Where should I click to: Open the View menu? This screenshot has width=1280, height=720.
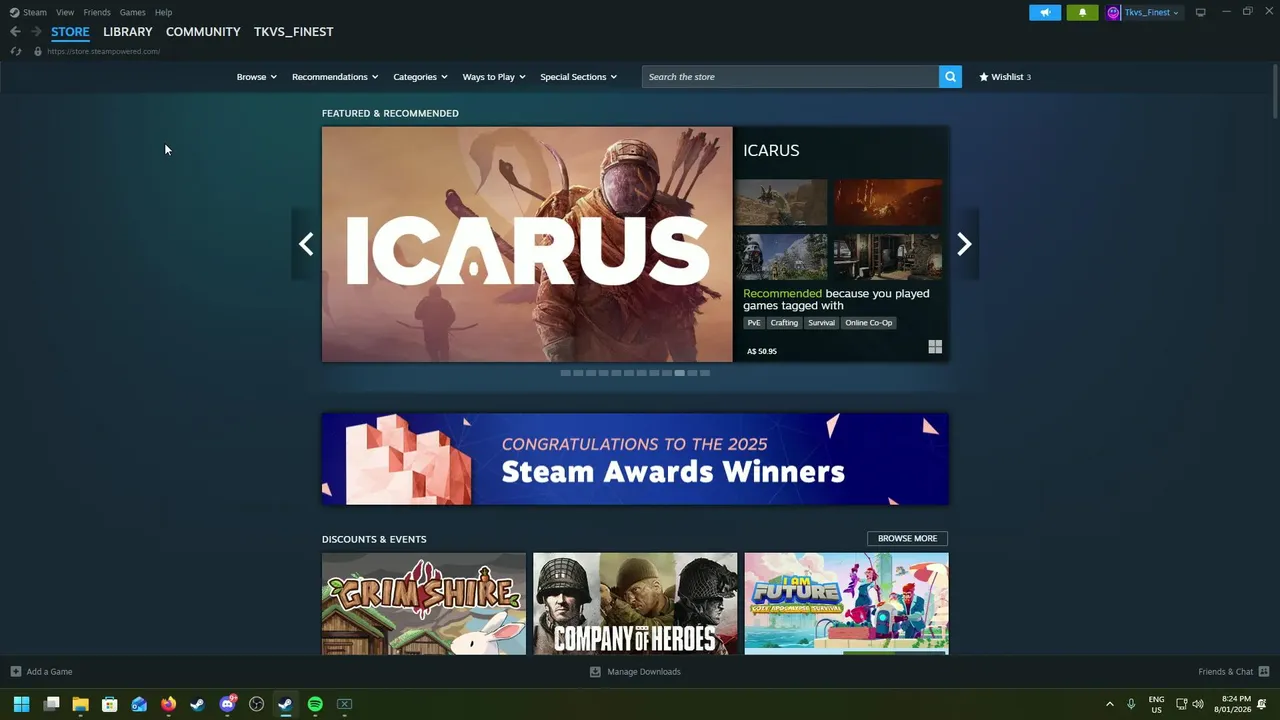(65, 12)
